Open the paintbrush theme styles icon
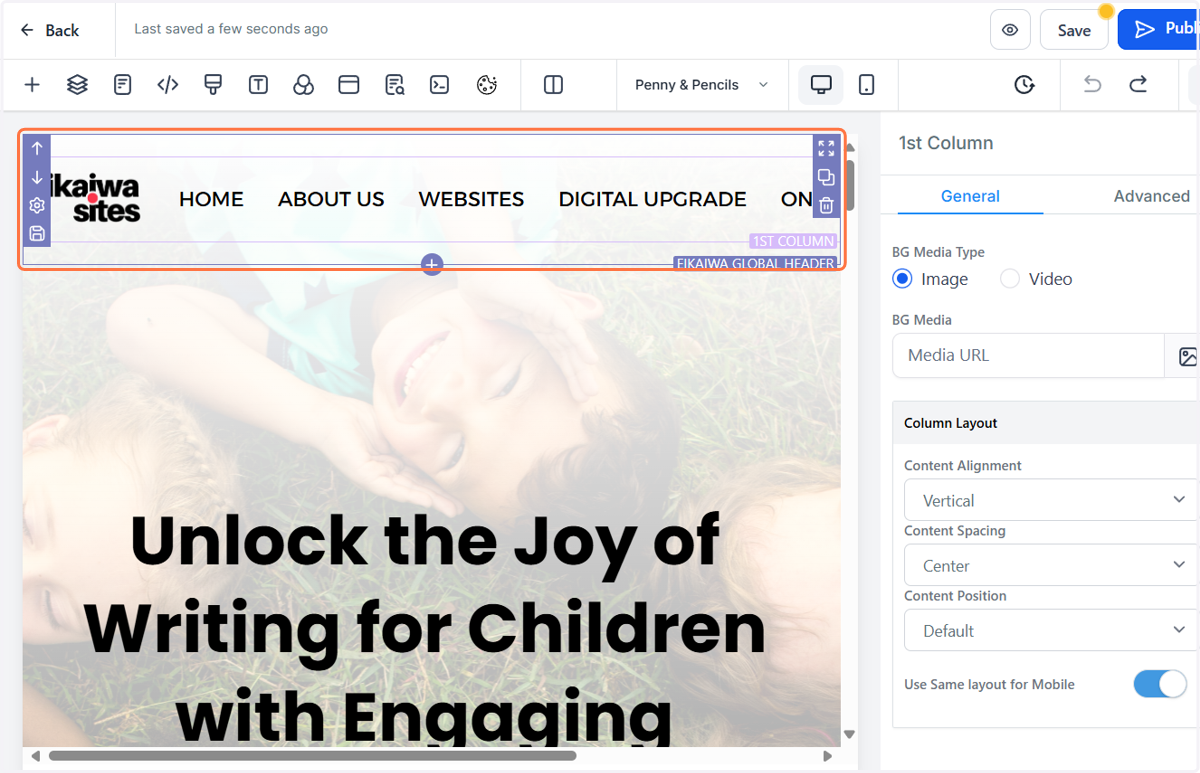The image size is (1200, 773). tap(213, 85)
